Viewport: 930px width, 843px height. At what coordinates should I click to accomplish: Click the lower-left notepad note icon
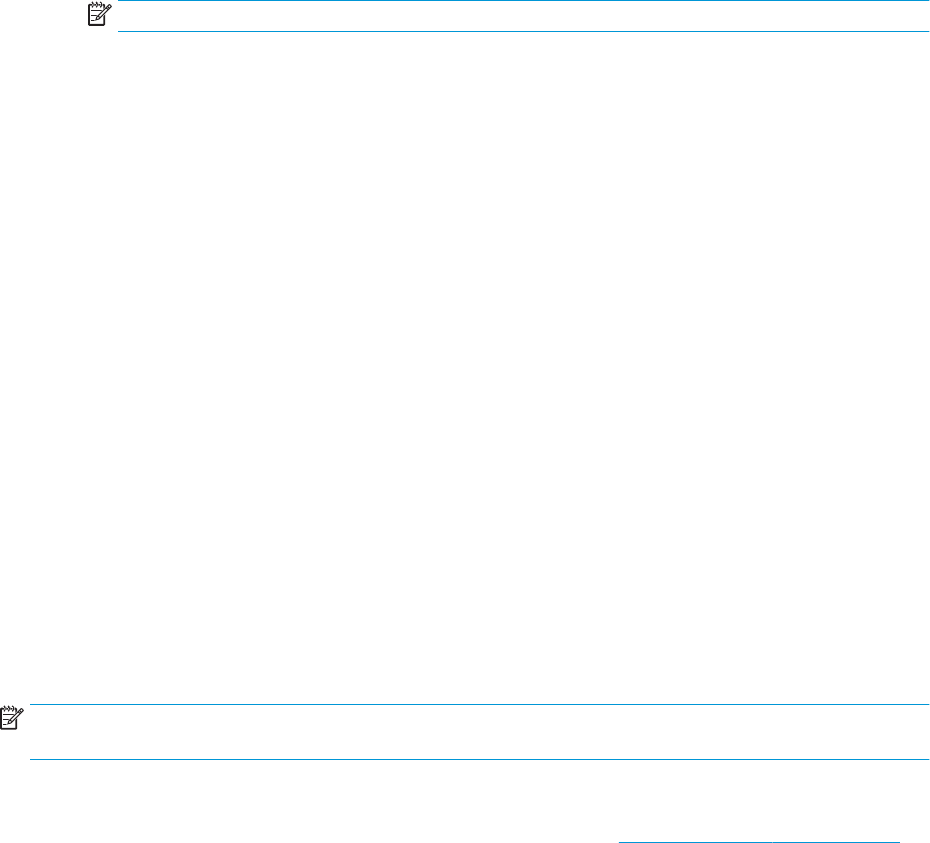(12, 718)
